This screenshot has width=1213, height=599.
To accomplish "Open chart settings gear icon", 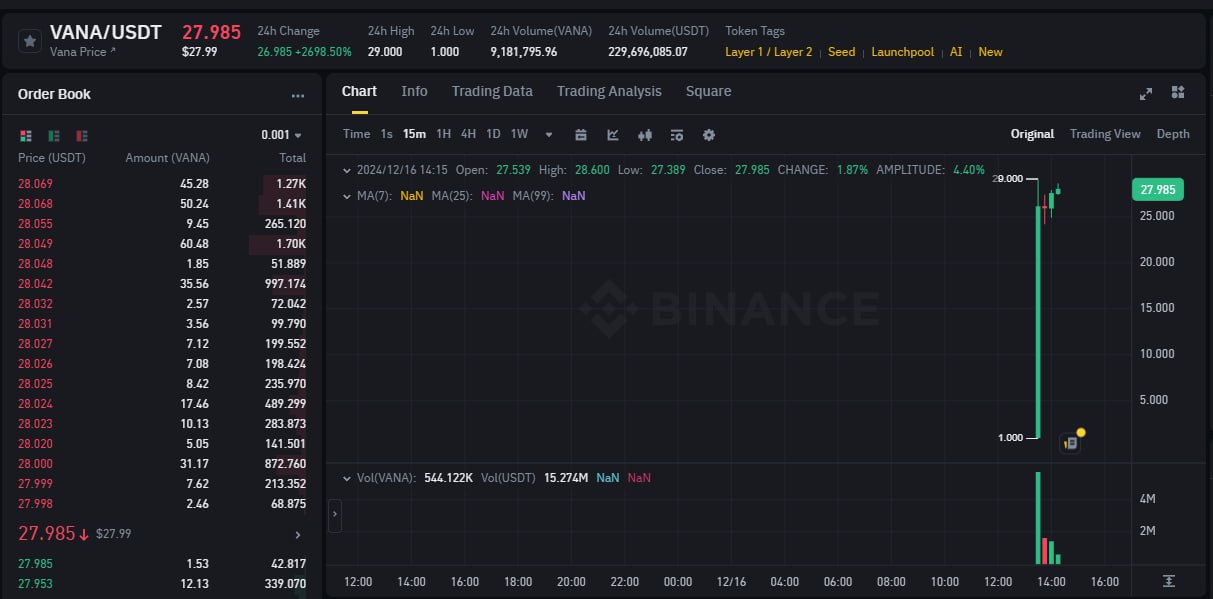I will [x=709, y=134].
